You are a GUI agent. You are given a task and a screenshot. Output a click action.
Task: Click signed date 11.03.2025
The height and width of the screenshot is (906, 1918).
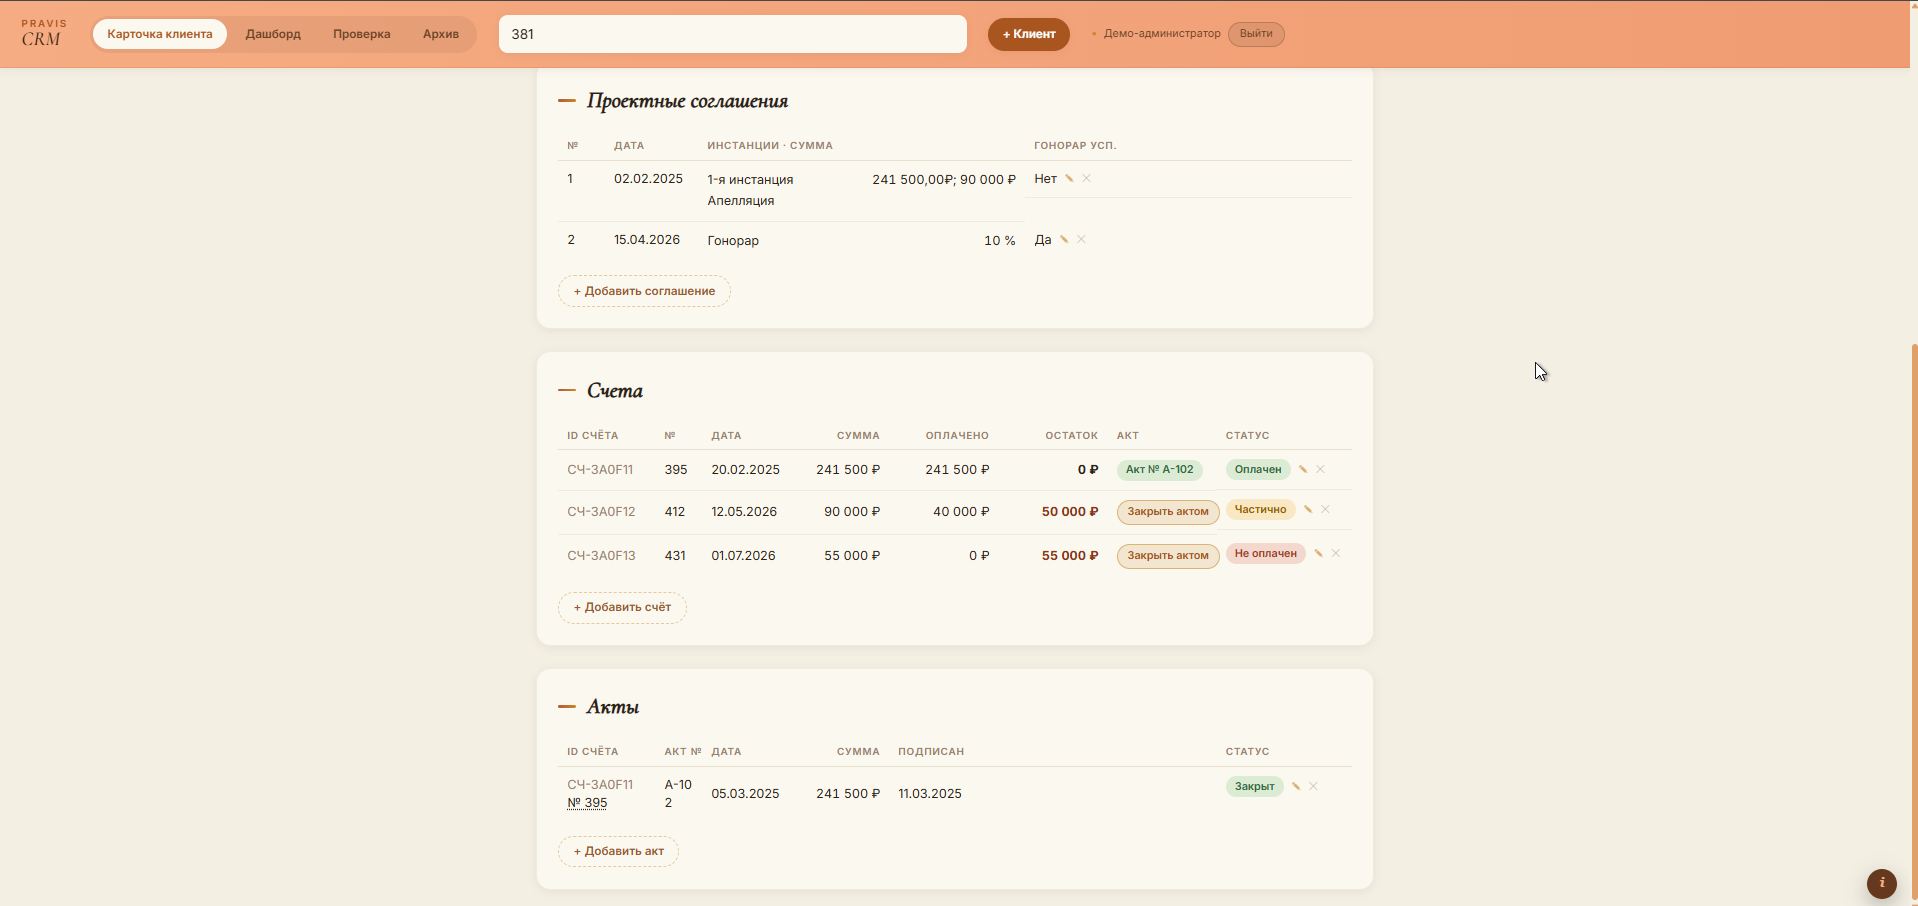tap(930, 794)
